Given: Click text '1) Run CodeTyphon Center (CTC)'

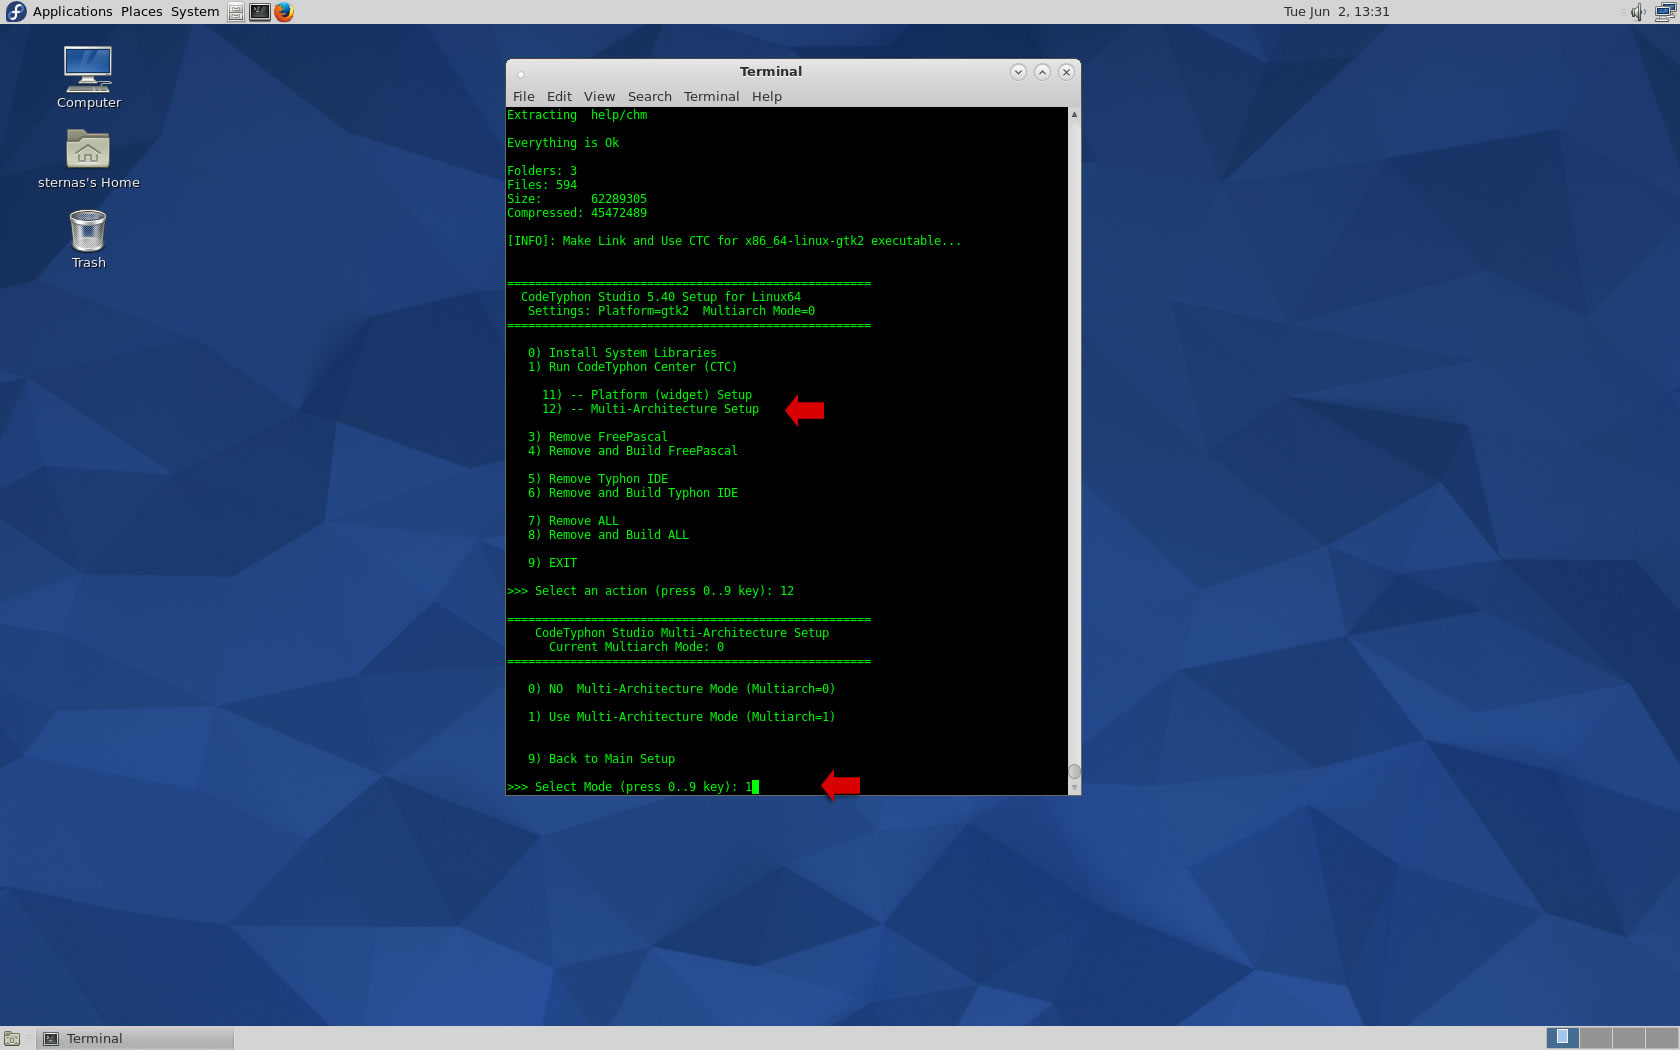Looking at the screenshot, I should (632, 367).
